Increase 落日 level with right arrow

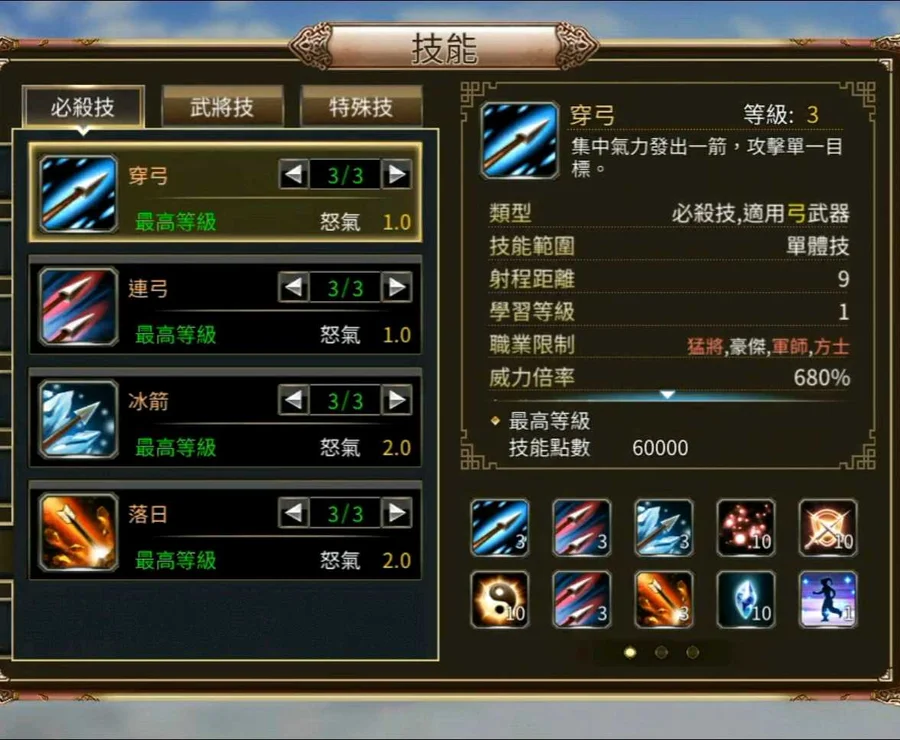click(x=397, y=512)
